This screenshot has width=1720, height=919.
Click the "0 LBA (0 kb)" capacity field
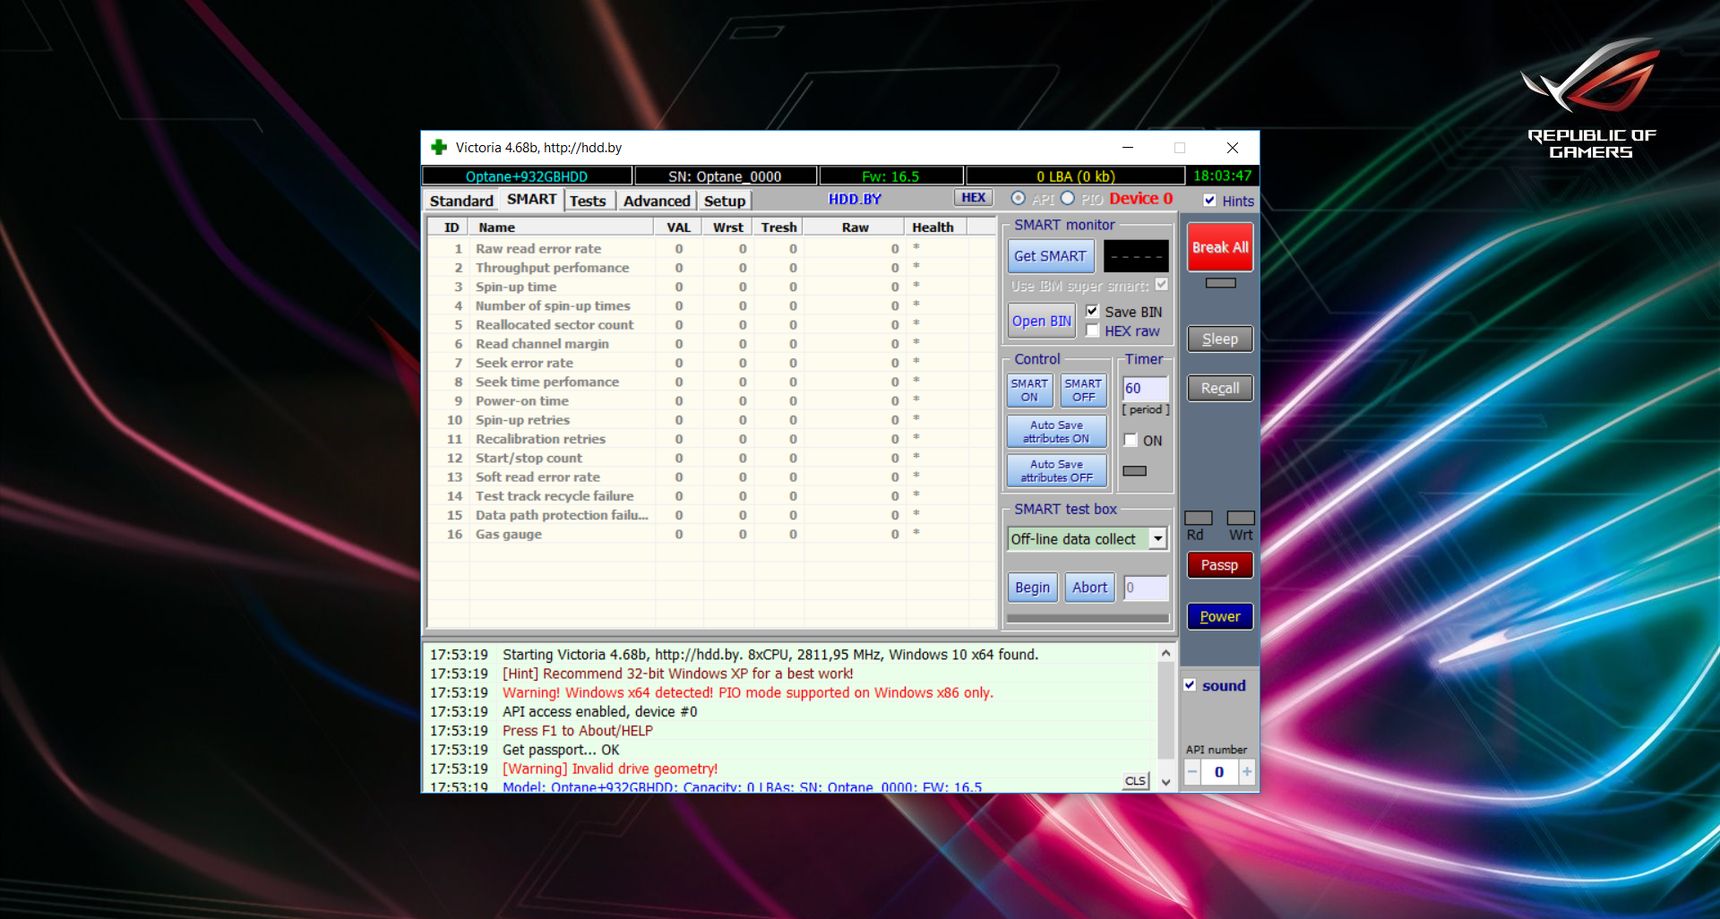(x=1075, y=176)
